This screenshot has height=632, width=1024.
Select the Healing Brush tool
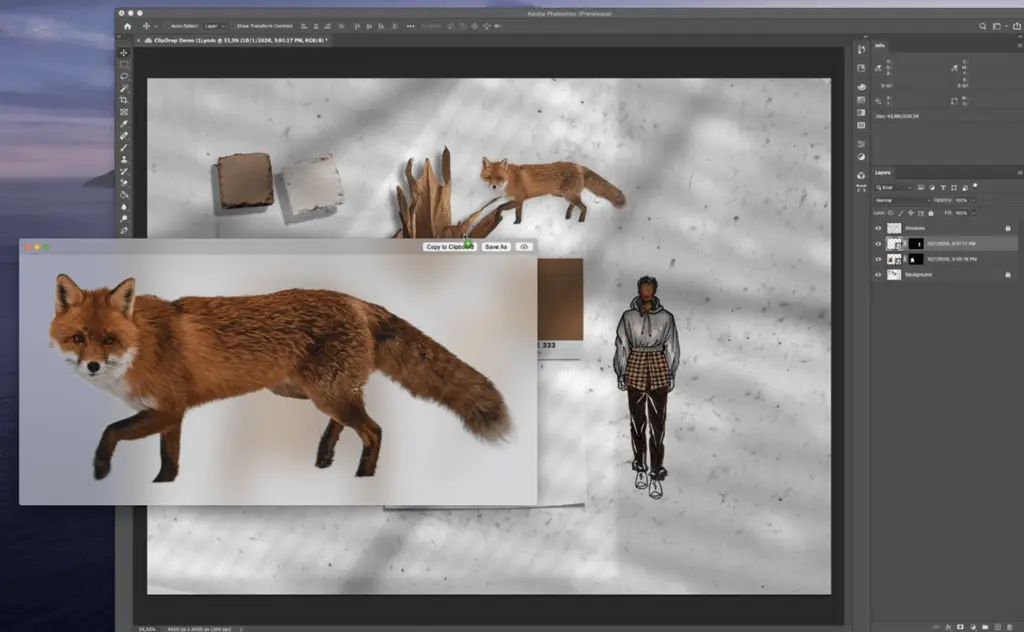pyautogui.click(x=124, y=136)
